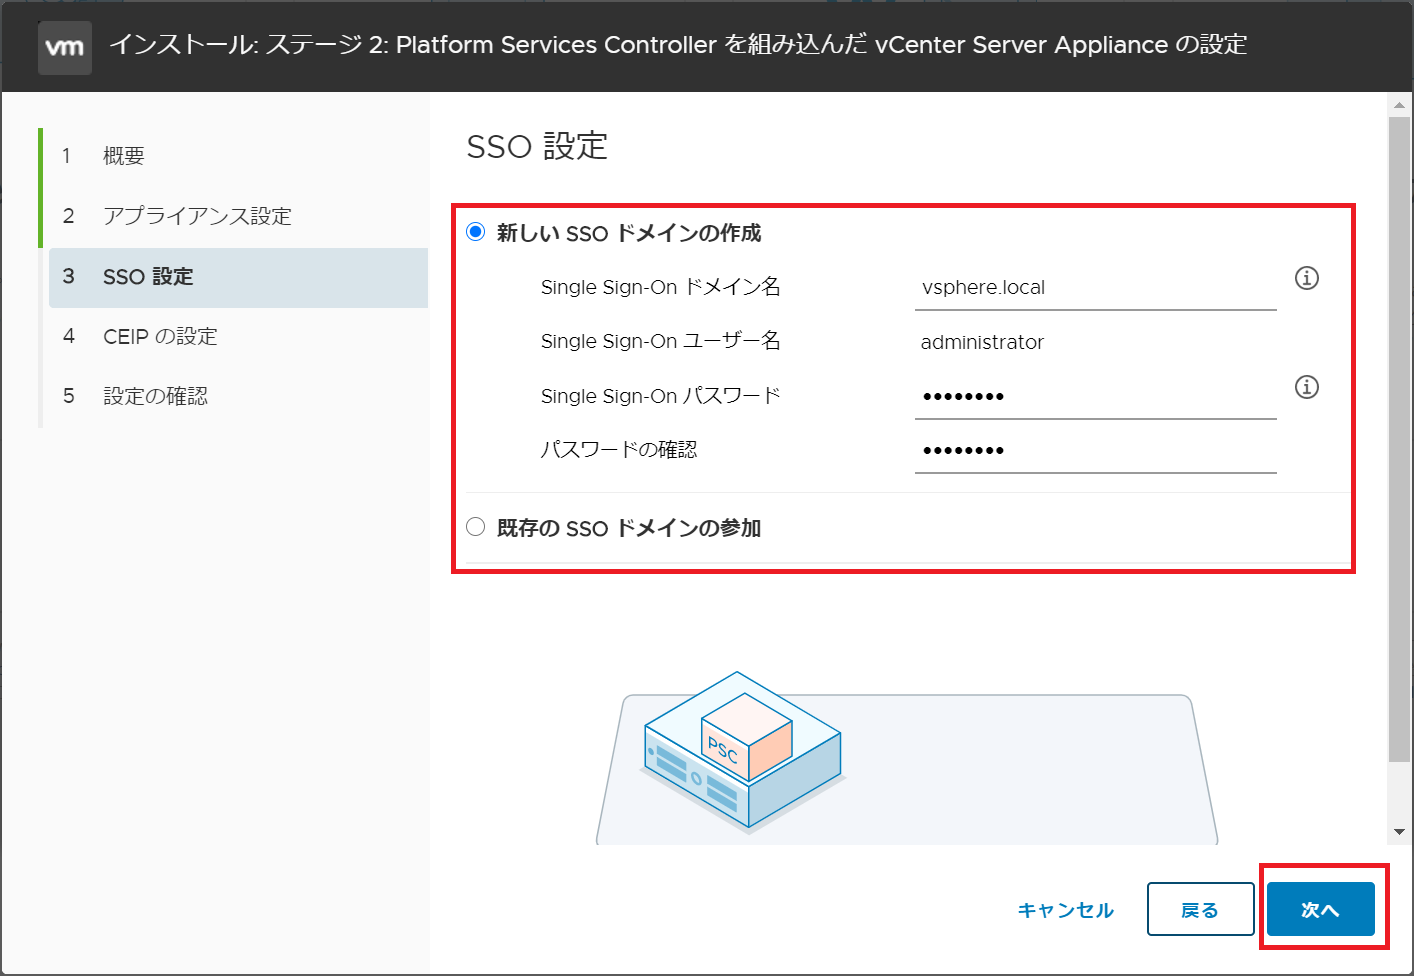Go to step 2 アプライアンス設定
The image size is (1414, 976).
click(238, 216)
